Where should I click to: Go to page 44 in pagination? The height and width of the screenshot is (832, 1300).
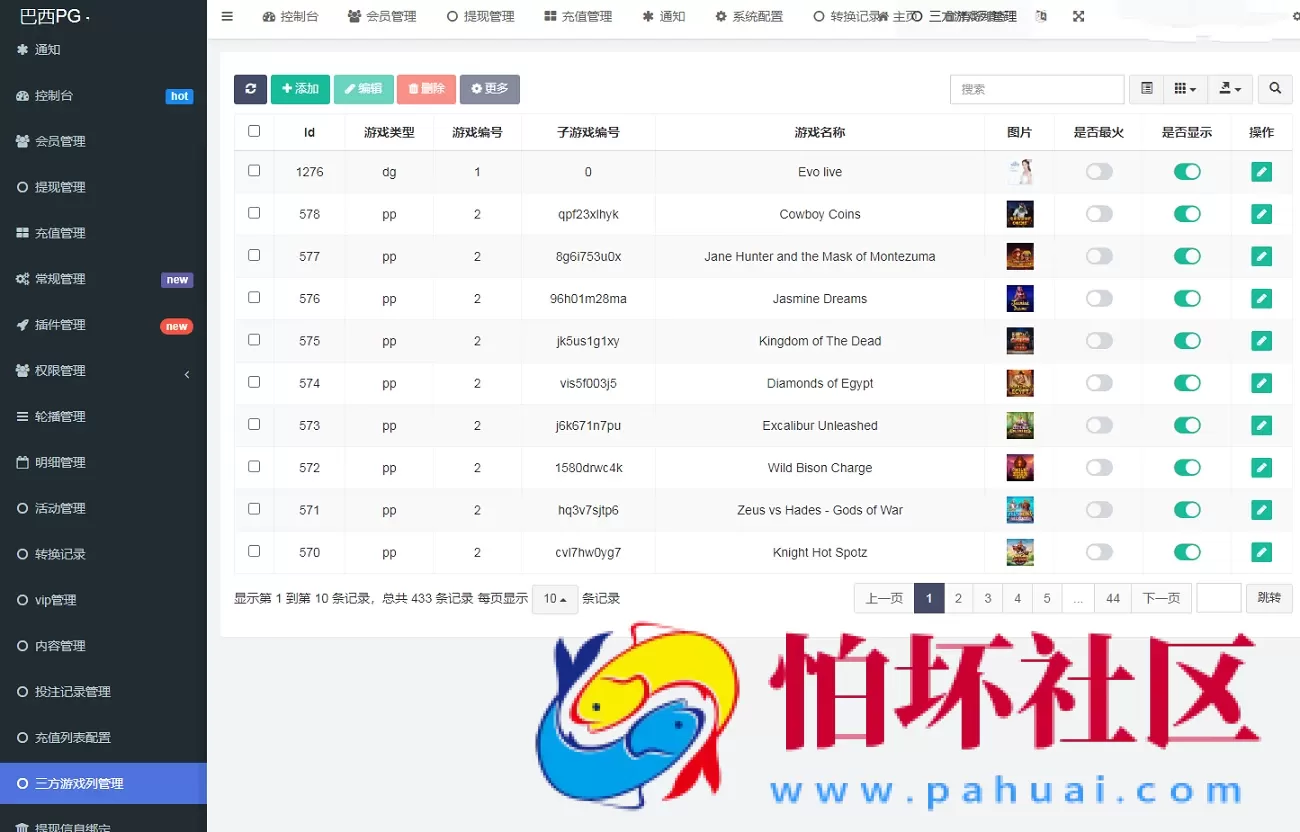[1112, 597]
